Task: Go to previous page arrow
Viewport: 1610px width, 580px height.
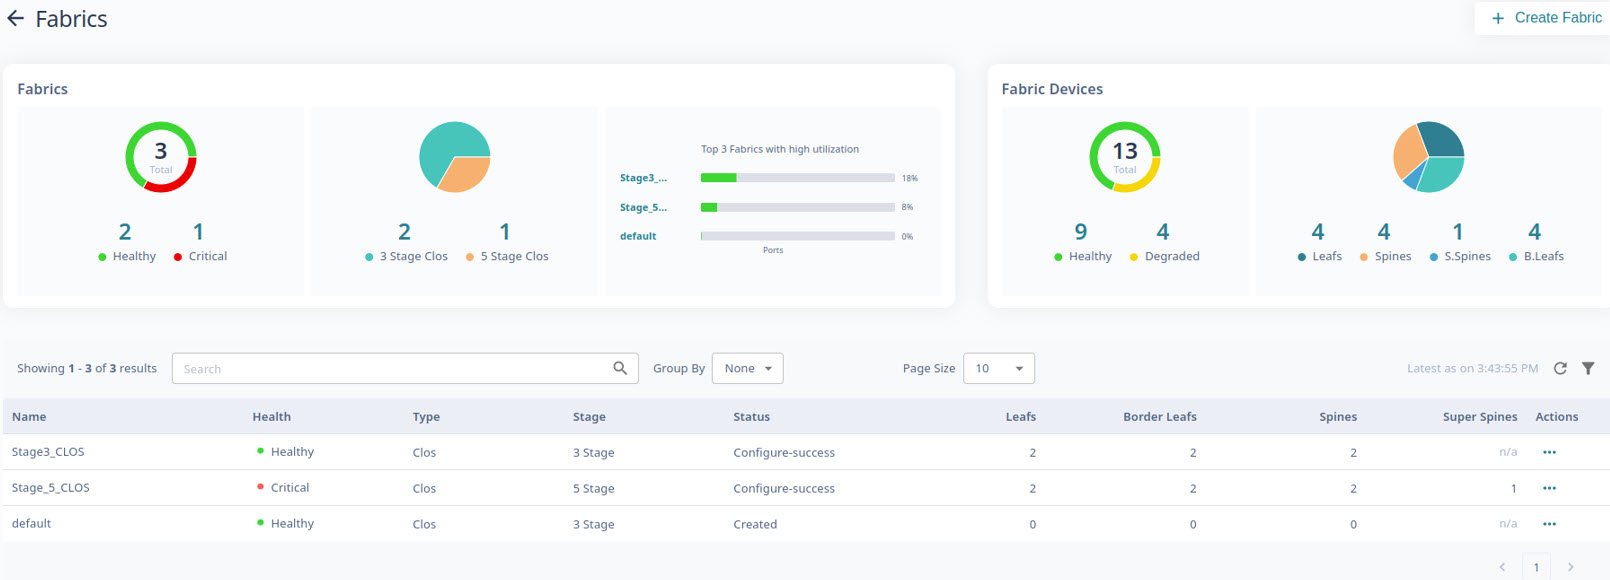Action: (1502, 567)
